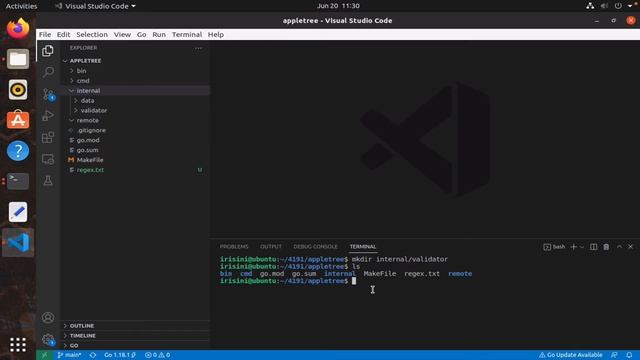Select the TERMINAL tab
The width and height of the screenshot is (640, 360).
362,247
